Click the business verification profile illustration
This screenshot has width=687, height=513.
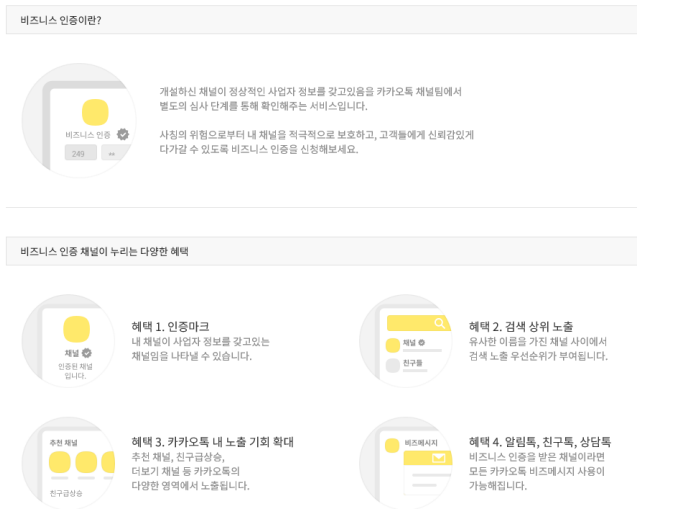79,120
